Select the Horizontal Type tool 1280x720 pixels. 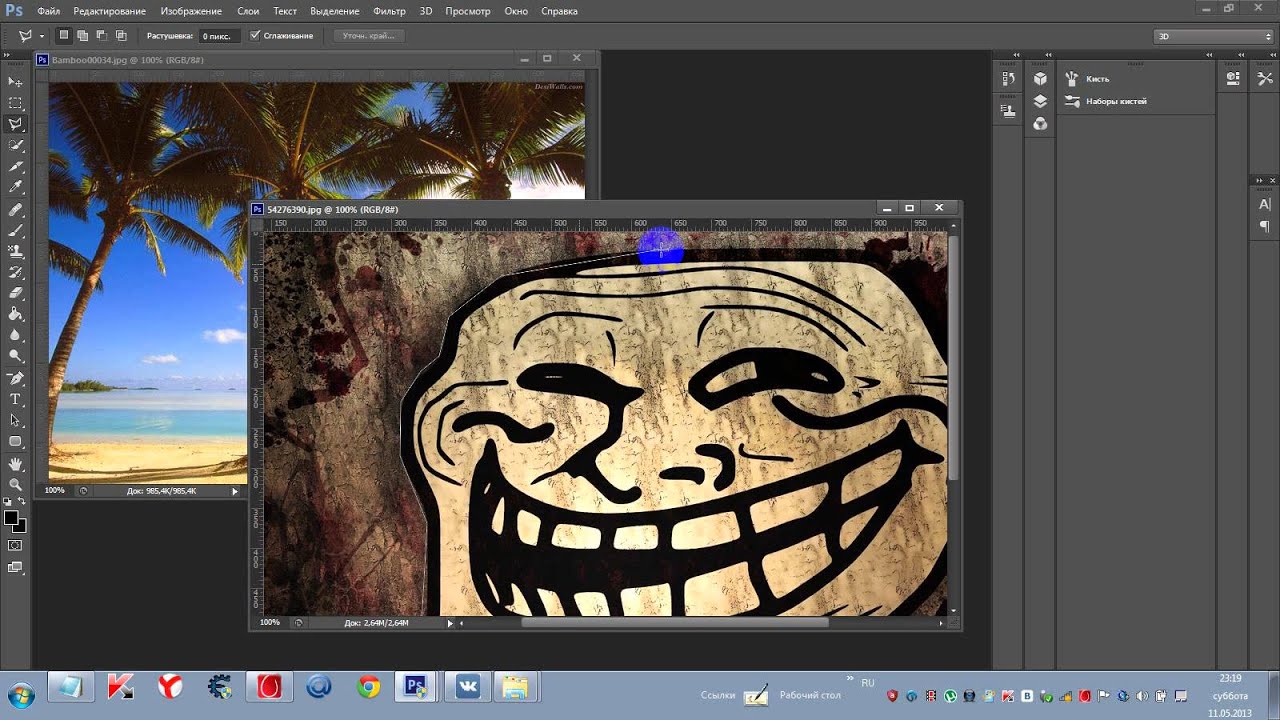(x=15, y=400)
